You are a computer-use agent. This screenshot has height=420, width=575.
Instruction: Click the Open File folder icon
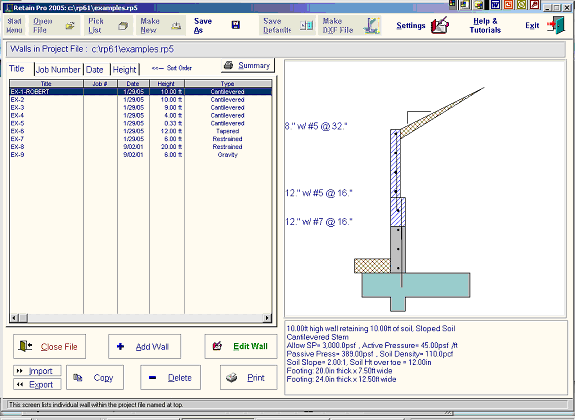click(70, 26)
